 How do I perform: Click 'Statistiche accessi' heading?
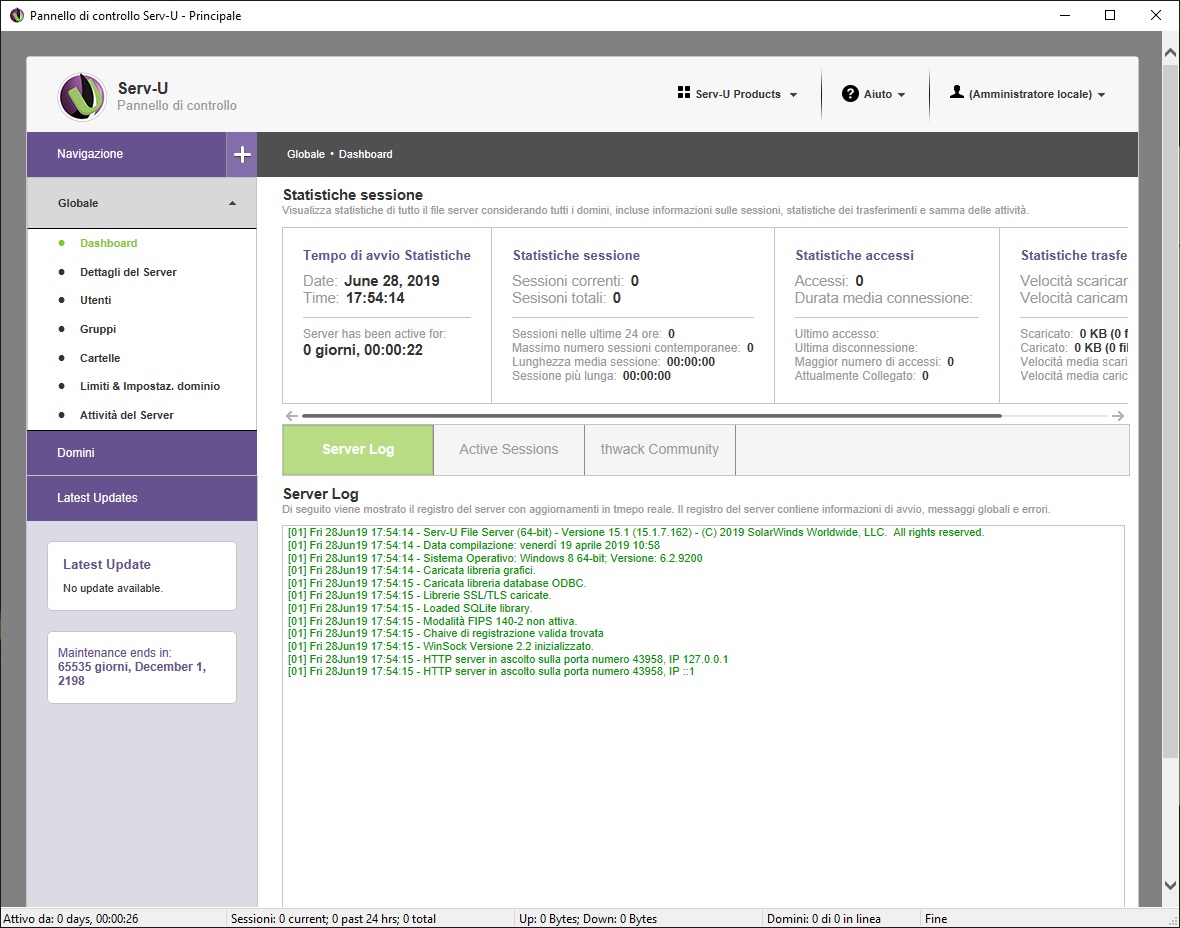(855, 255)
